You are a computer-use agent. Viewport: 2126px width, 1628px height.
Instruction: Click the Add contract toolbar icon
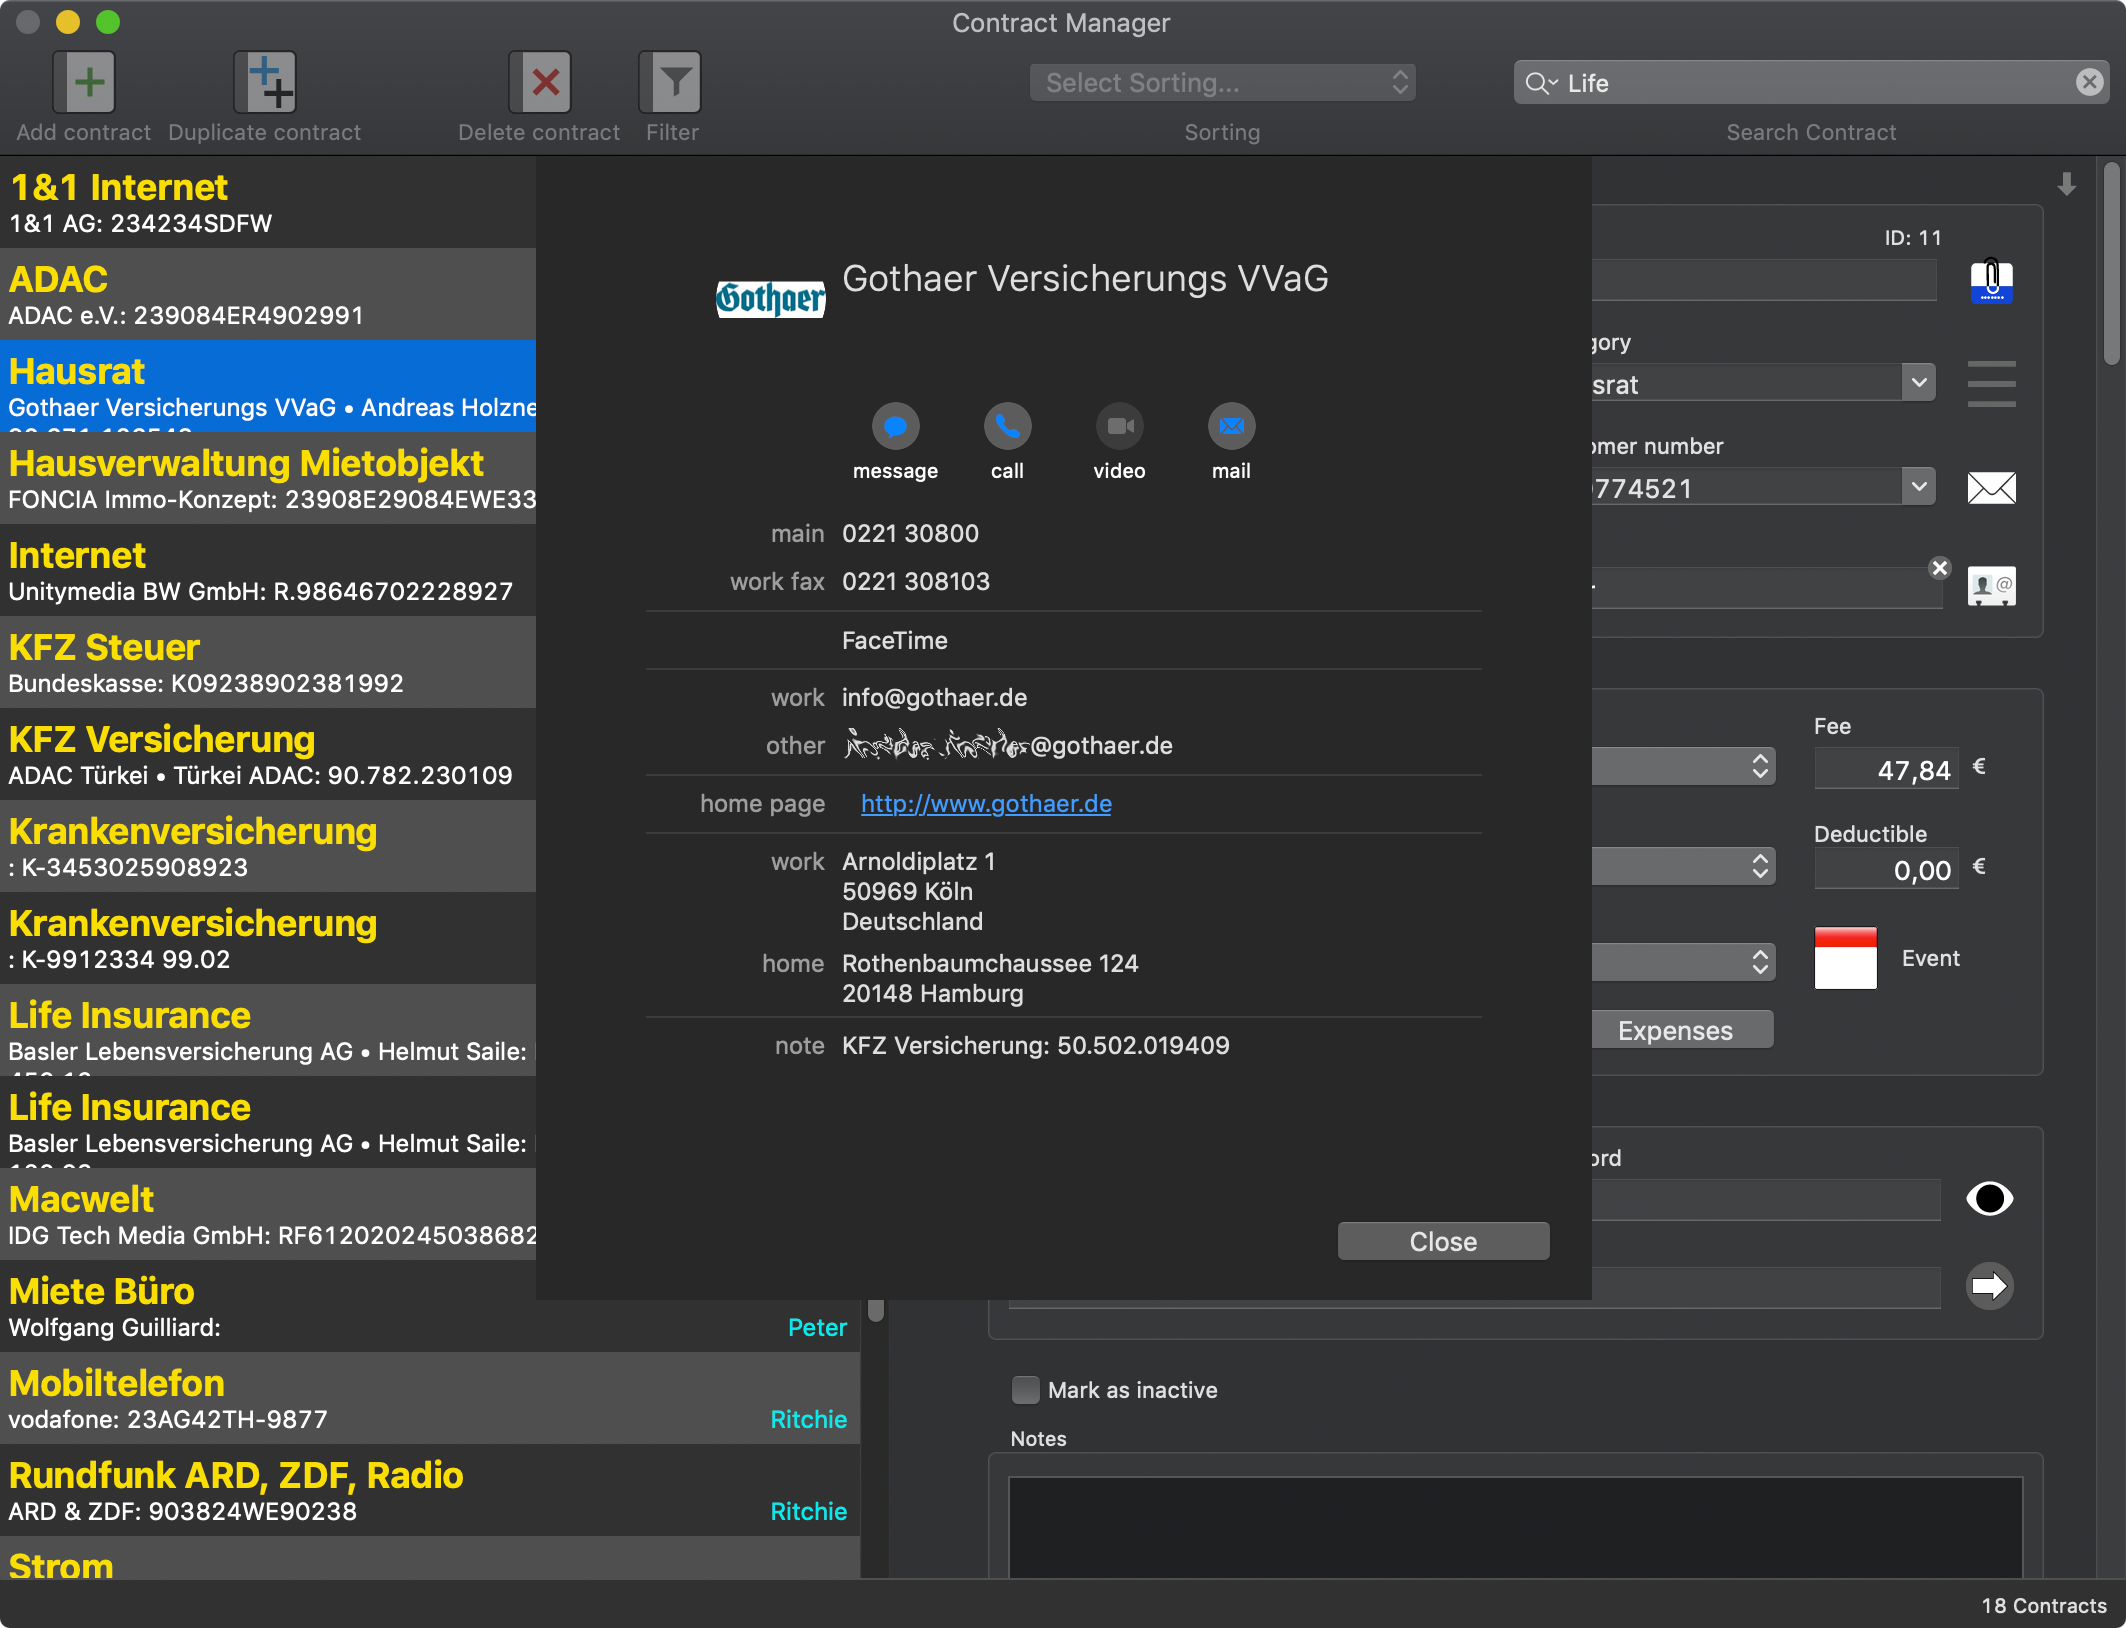click(x=84, y=82)
